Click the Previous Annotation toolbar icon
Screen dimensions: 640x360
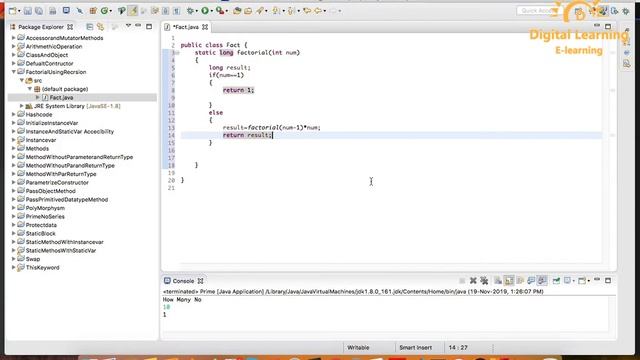[x=291, y=11]
